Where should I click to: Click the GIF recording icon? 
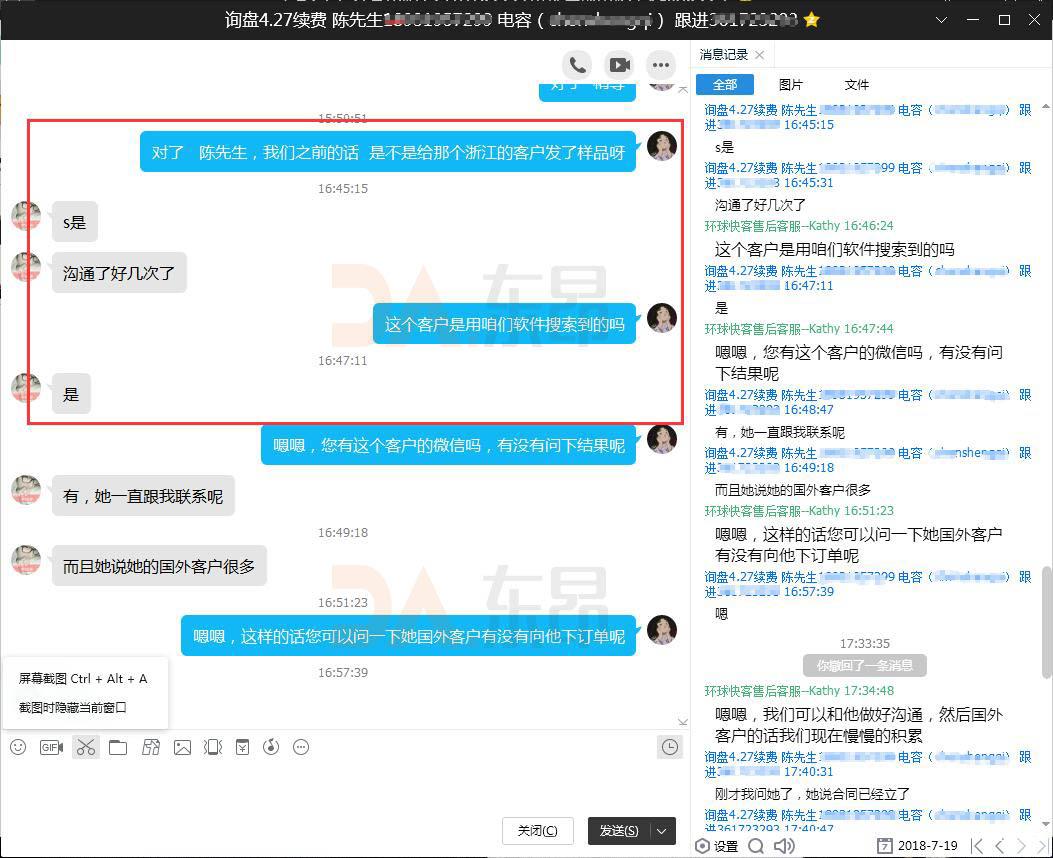[51, 747]
